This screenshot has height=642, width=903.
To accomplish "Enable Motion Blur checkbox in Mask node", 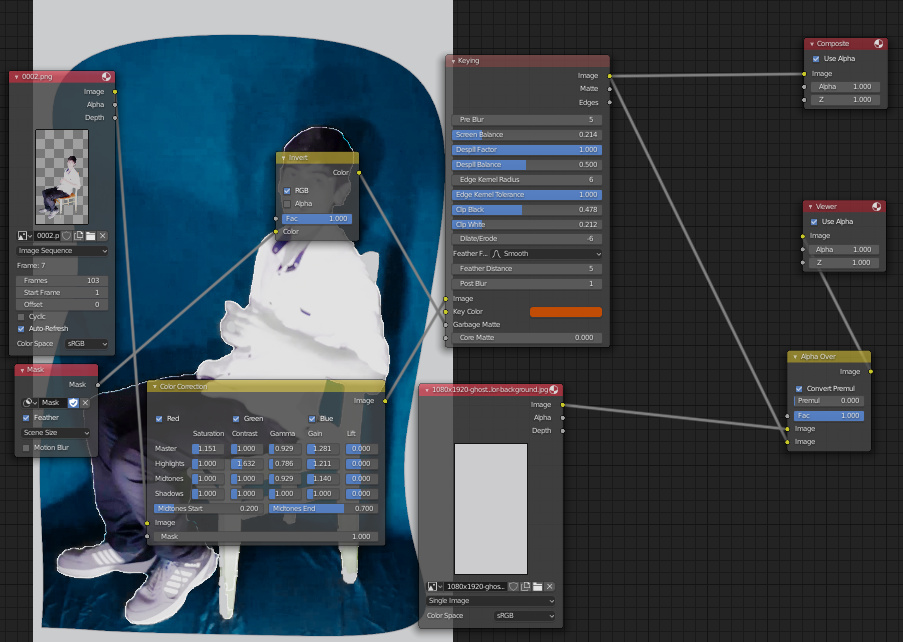I will [x=26, y=448].
